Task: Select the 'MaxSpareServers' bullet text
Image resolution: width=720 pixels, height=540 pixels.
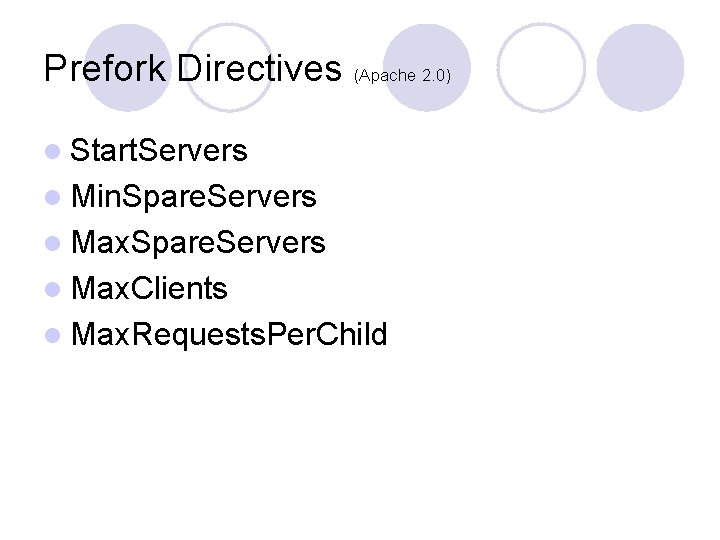Action: 198,242
